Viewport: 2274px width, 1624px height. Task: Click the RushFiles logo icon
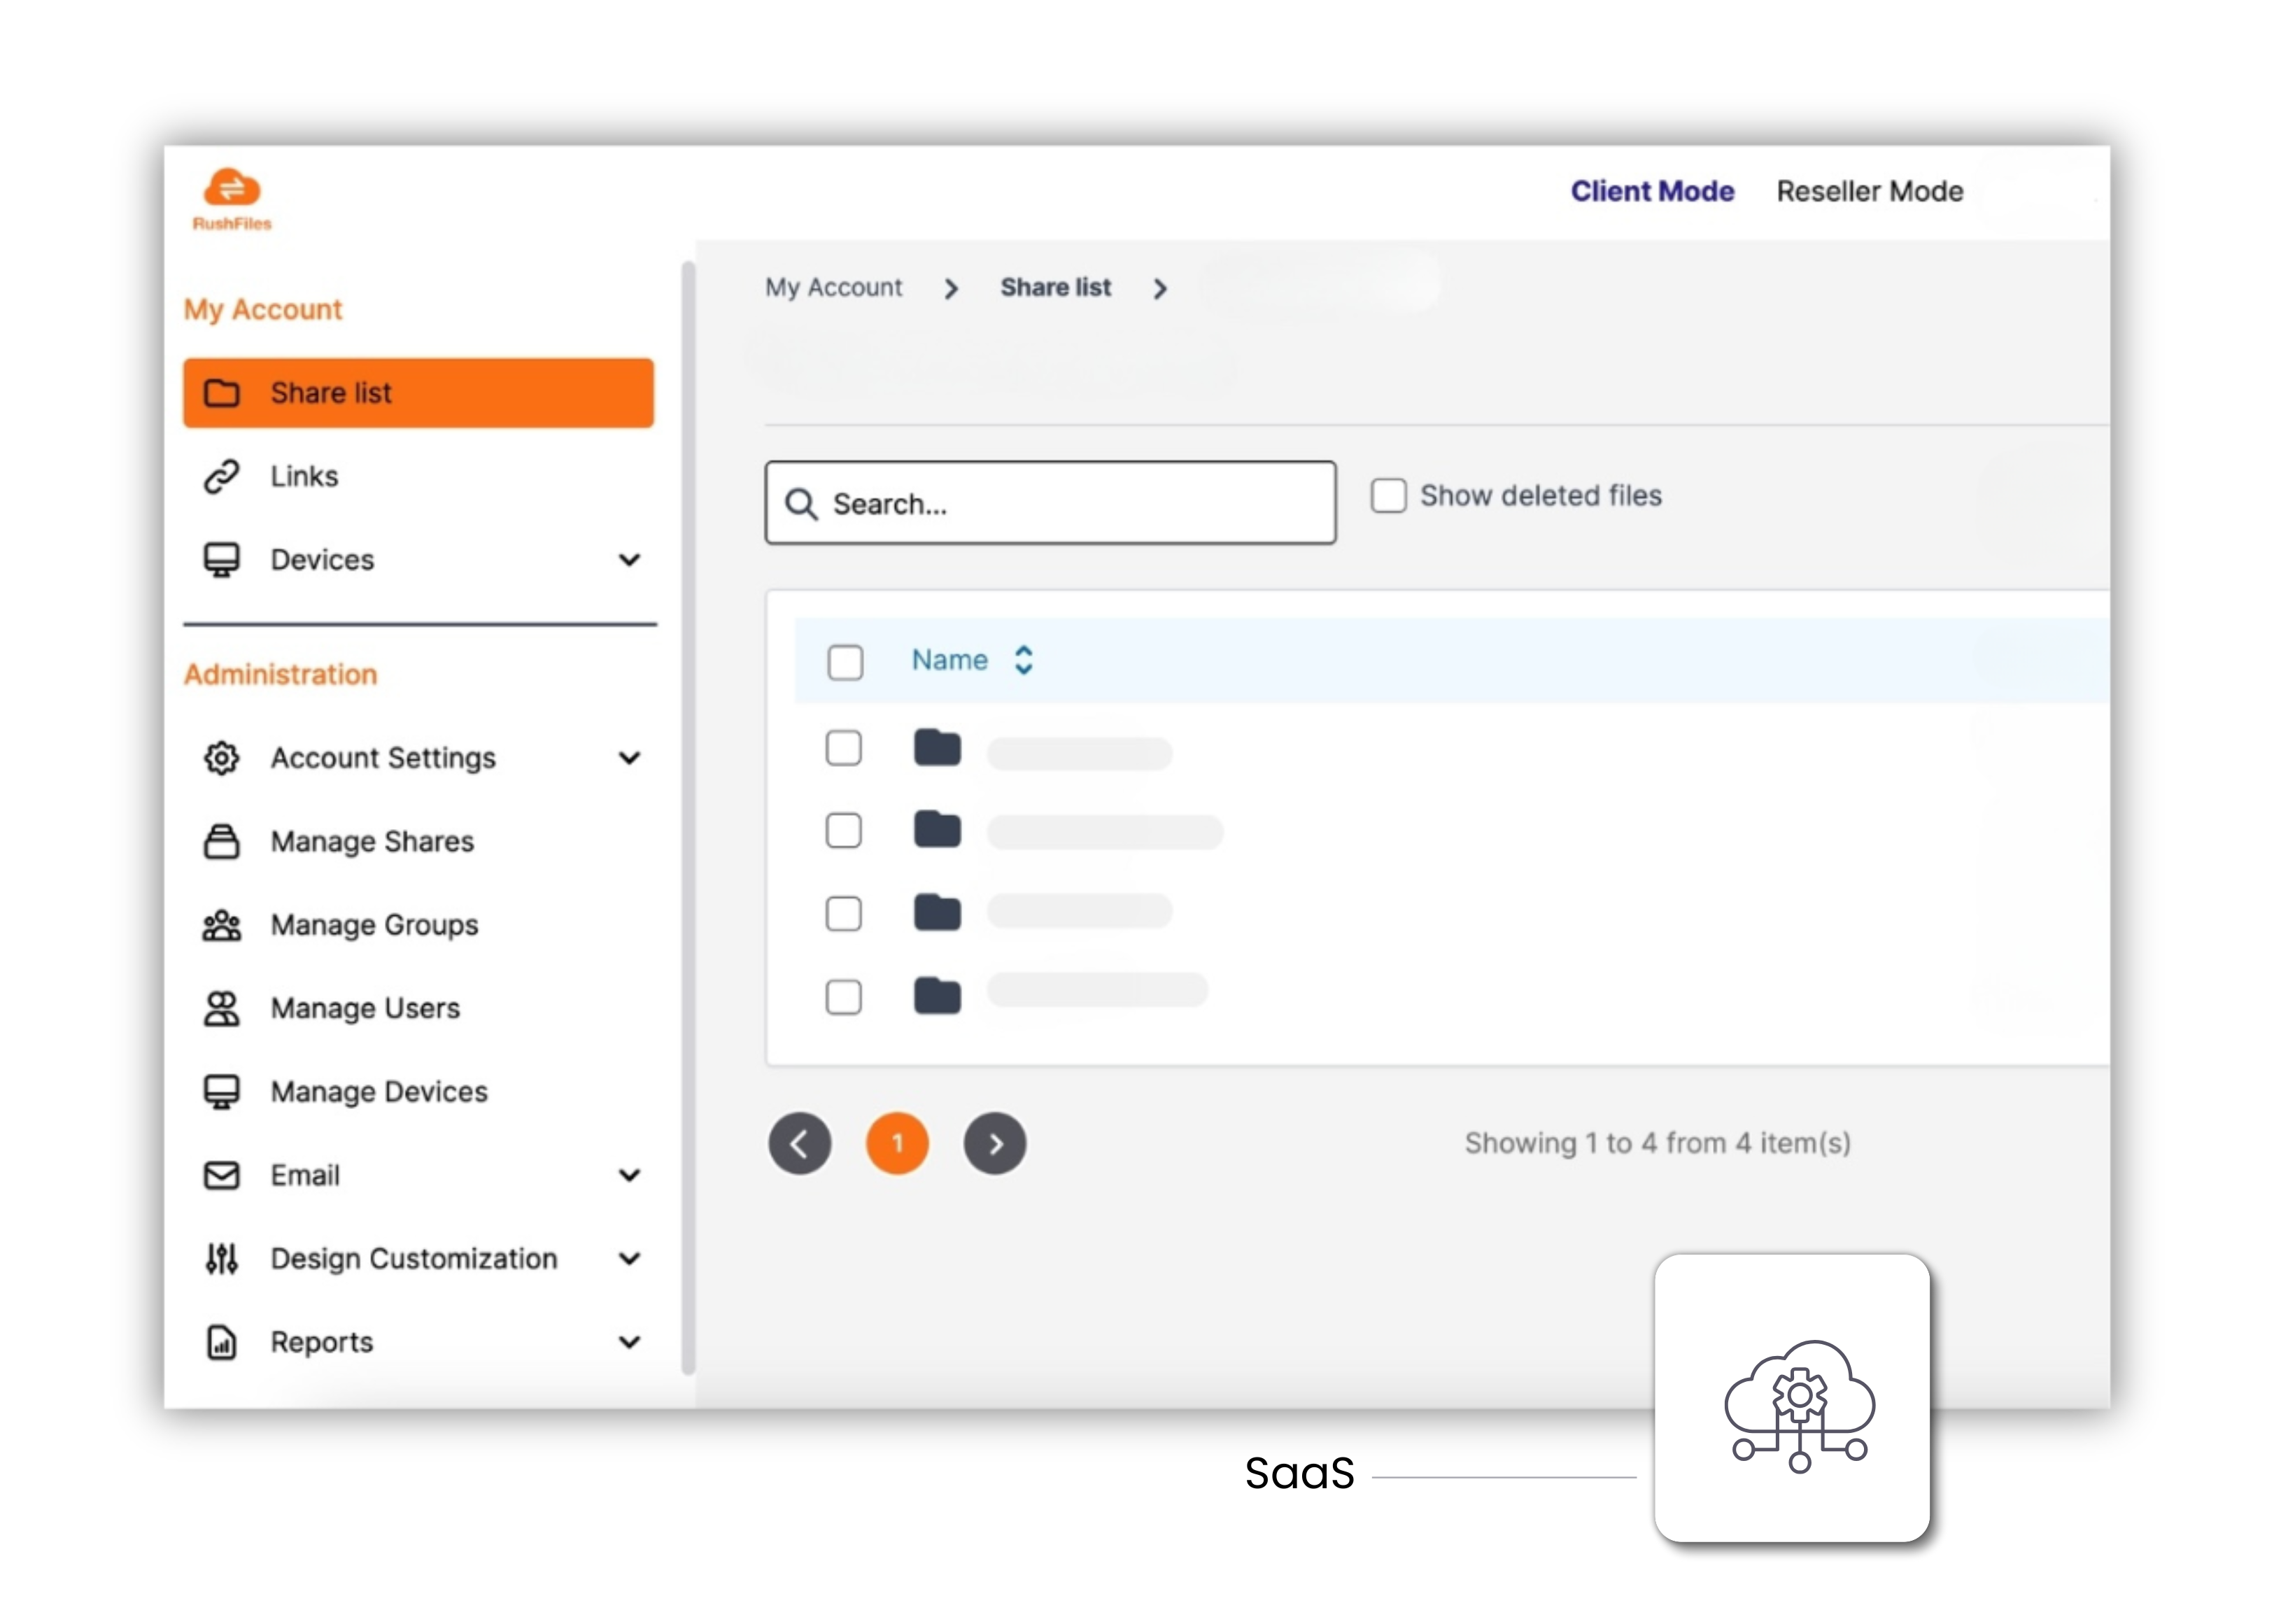(231, 188)
